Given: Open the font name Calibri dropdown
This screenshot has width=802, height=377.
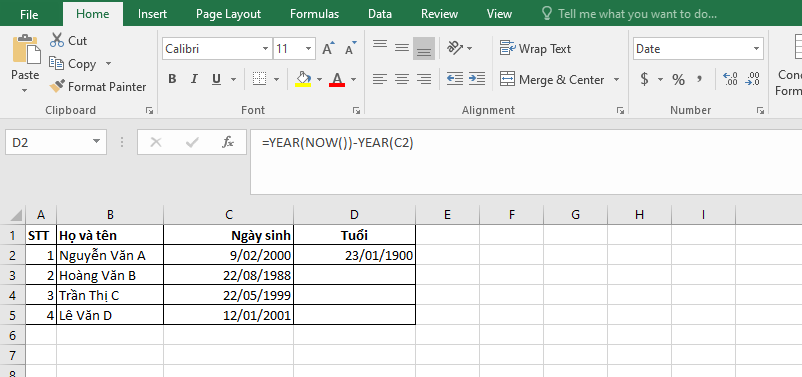Looking at the screenshot, I should pos(265,49).
